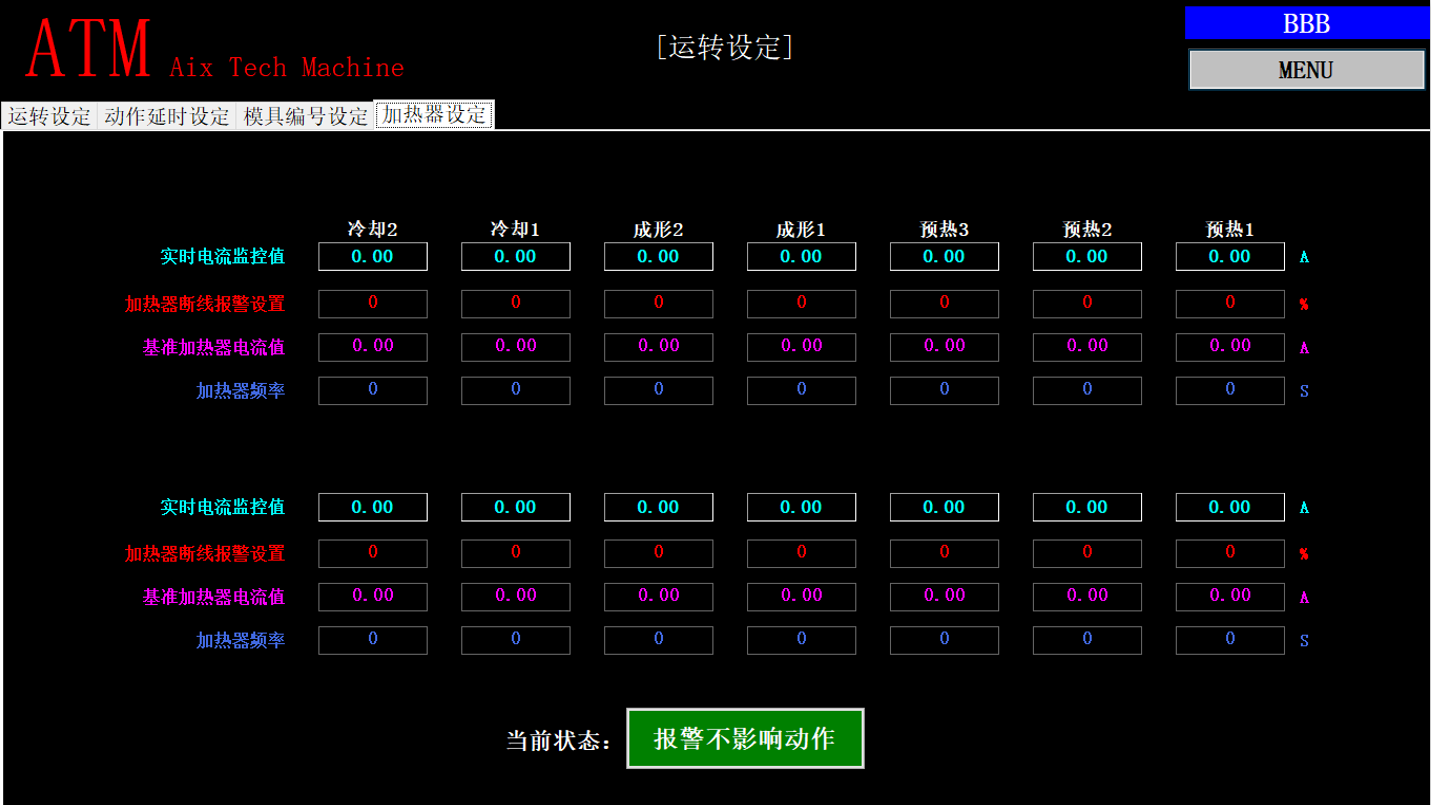Switch to the 运转设定 tab
1431x805 pixels.
(49, 115)
